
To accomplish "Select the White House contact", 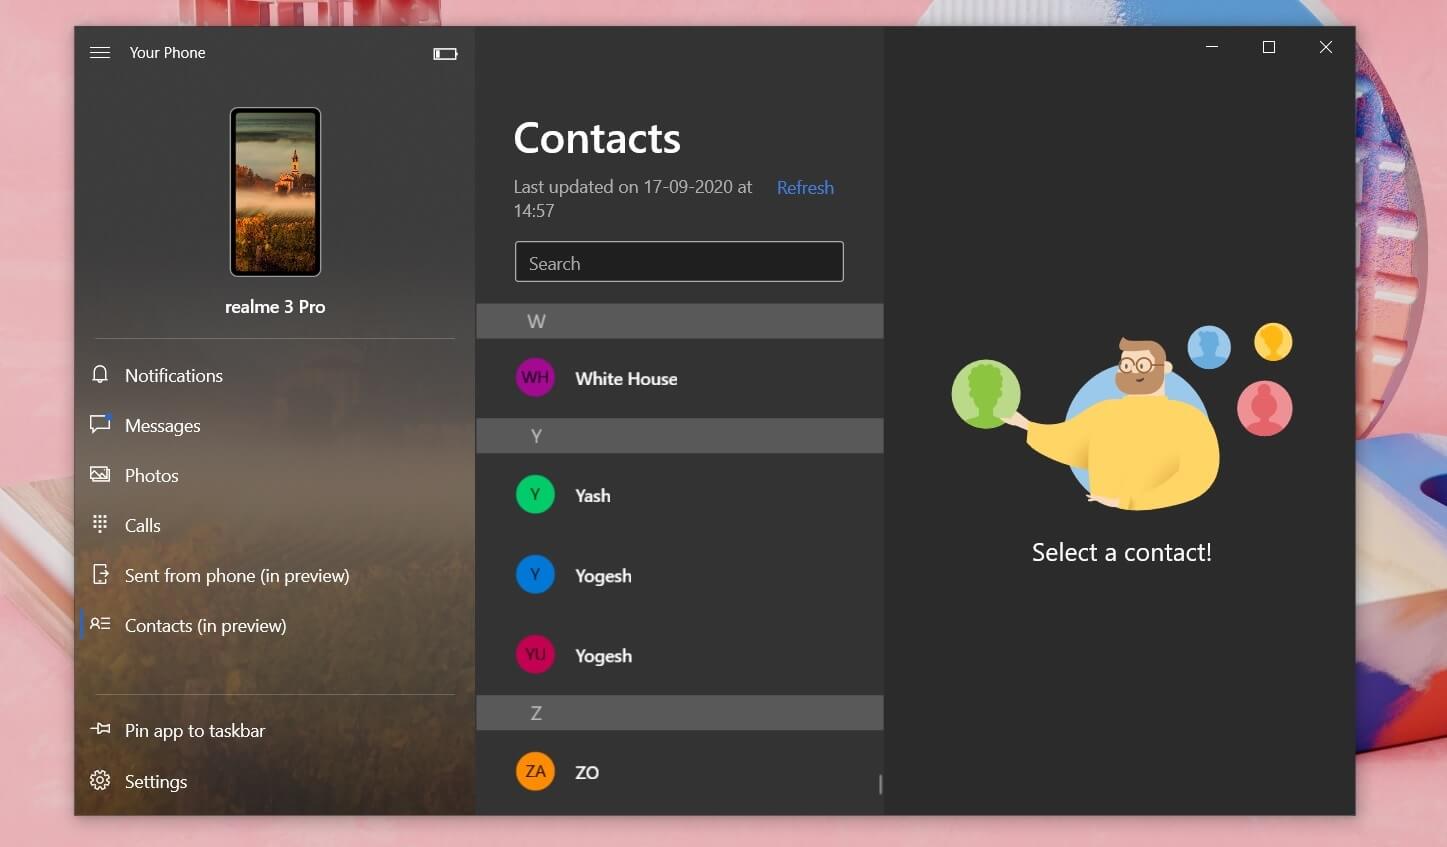I will click(x=626, y=379).
